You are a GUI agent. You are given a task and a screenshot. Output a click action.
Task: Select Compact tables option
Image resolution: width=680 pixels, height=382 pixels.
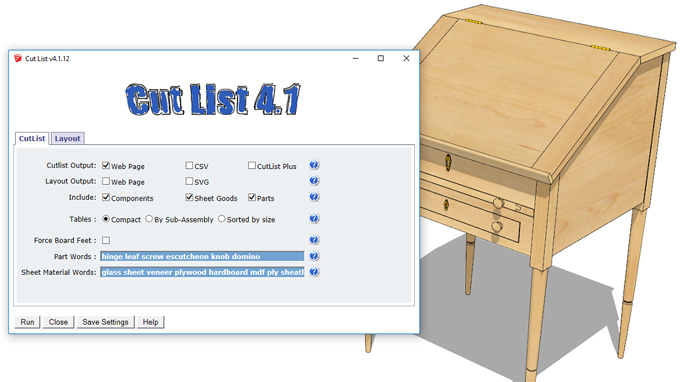[106, 219]
